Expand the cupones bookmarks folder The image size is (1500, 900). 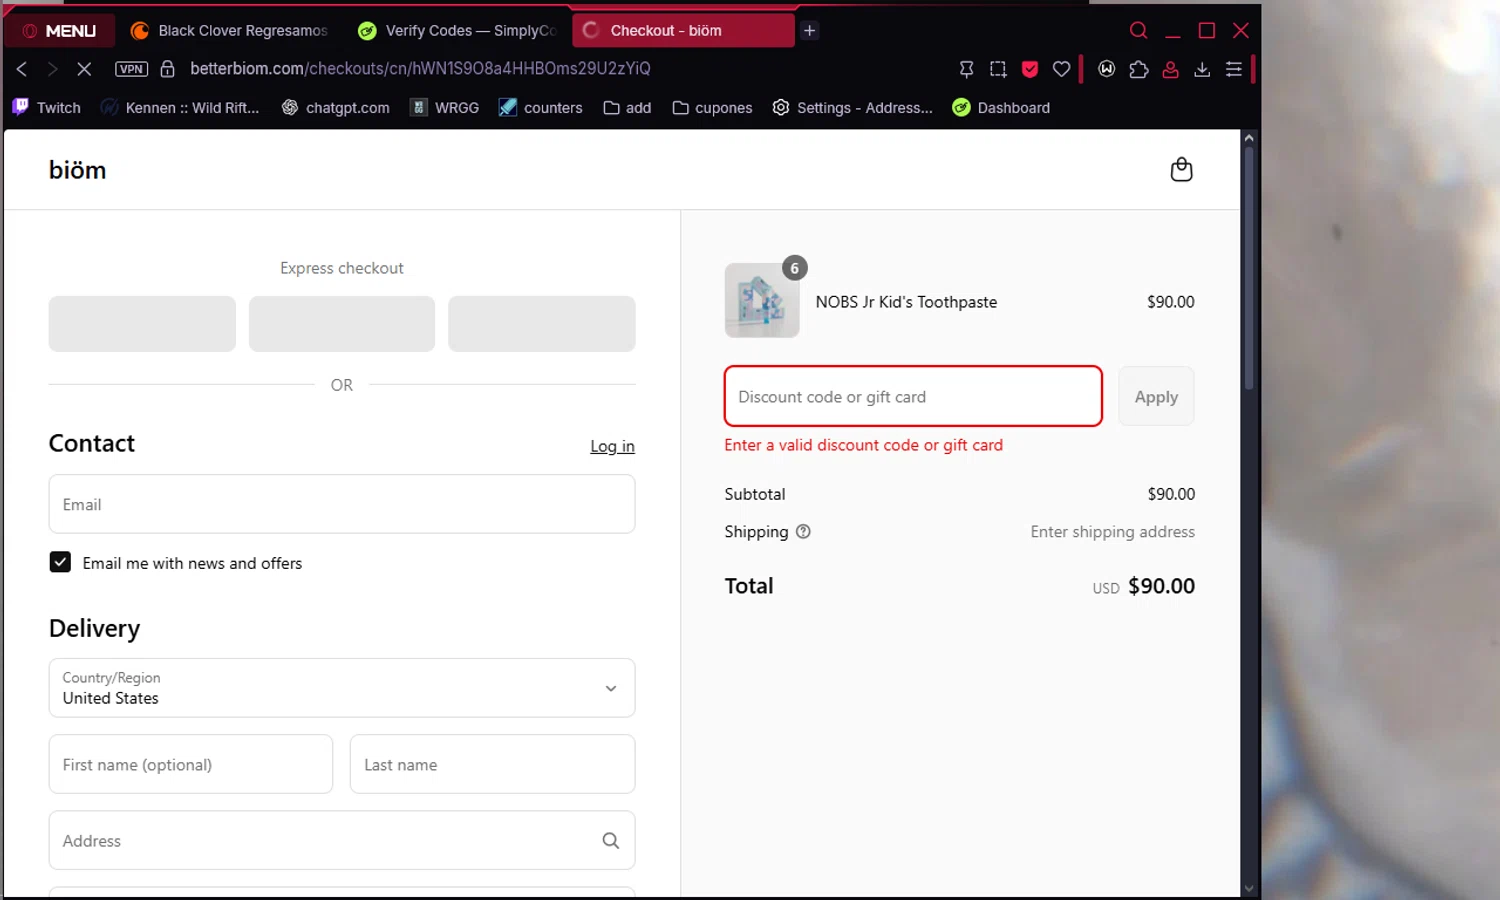click(x=712, y=108)
